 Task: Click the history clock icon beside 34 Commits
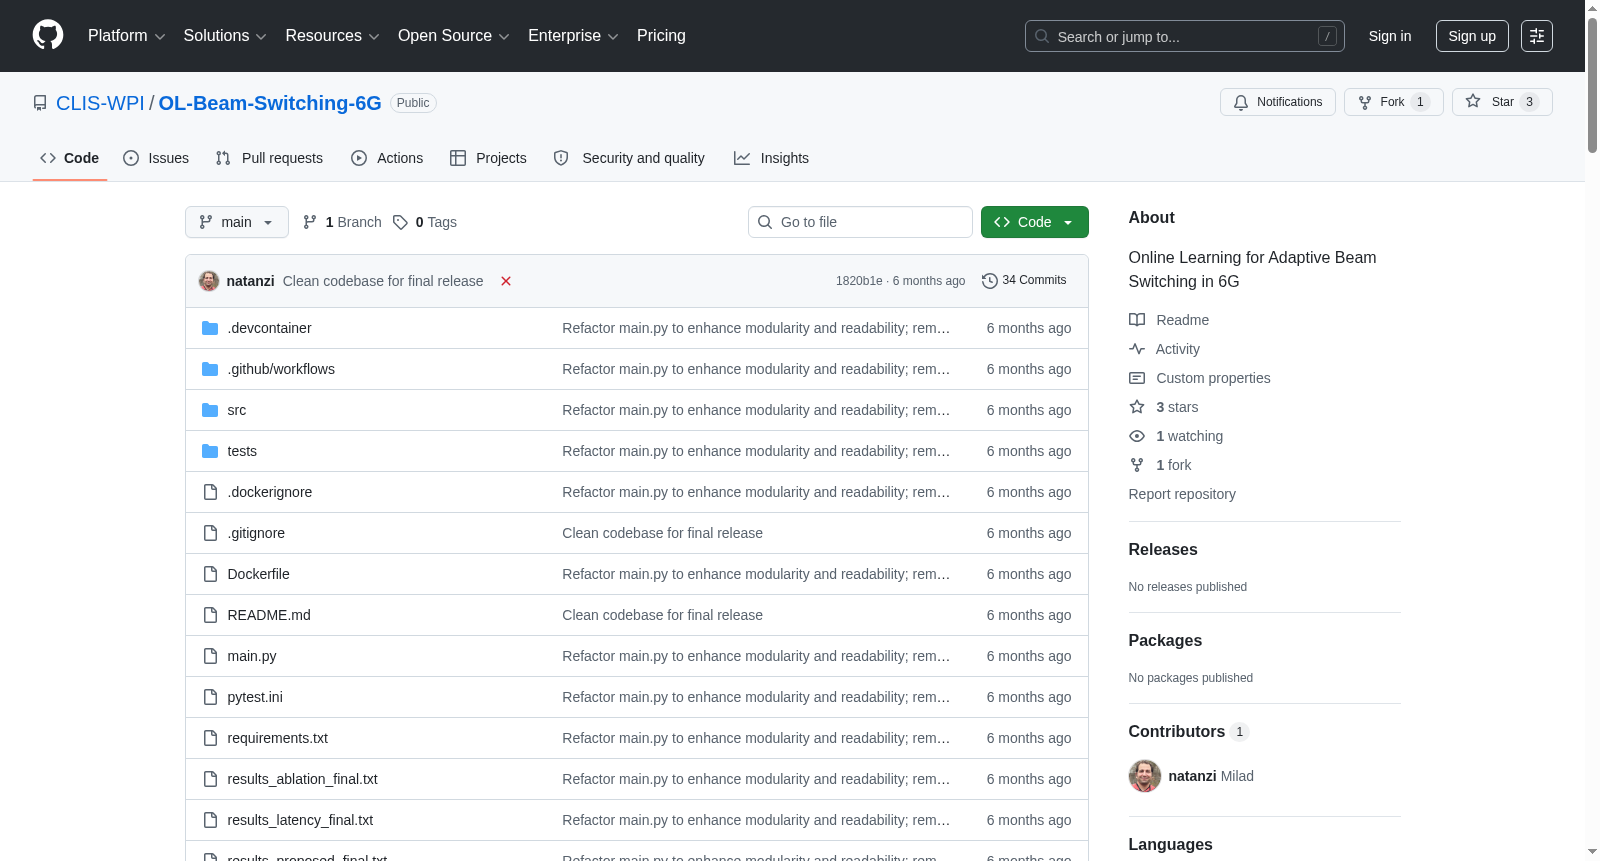coord(990,281)
